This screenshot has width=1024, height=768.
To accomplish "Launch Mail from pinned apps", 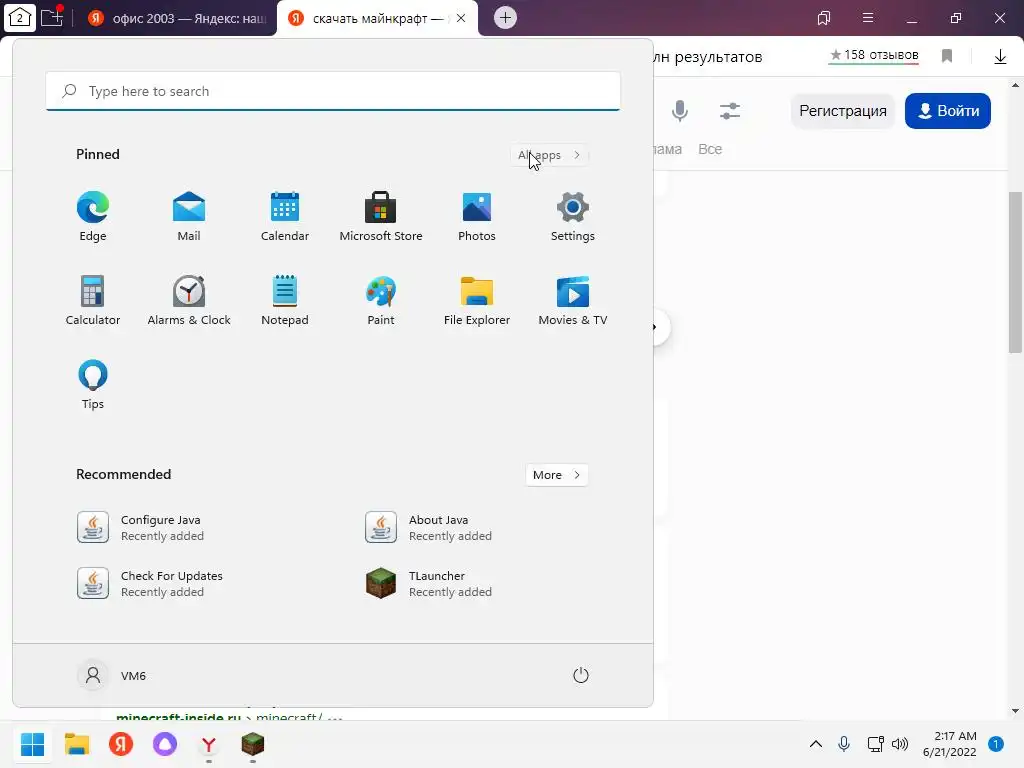I will coord(189,217).
